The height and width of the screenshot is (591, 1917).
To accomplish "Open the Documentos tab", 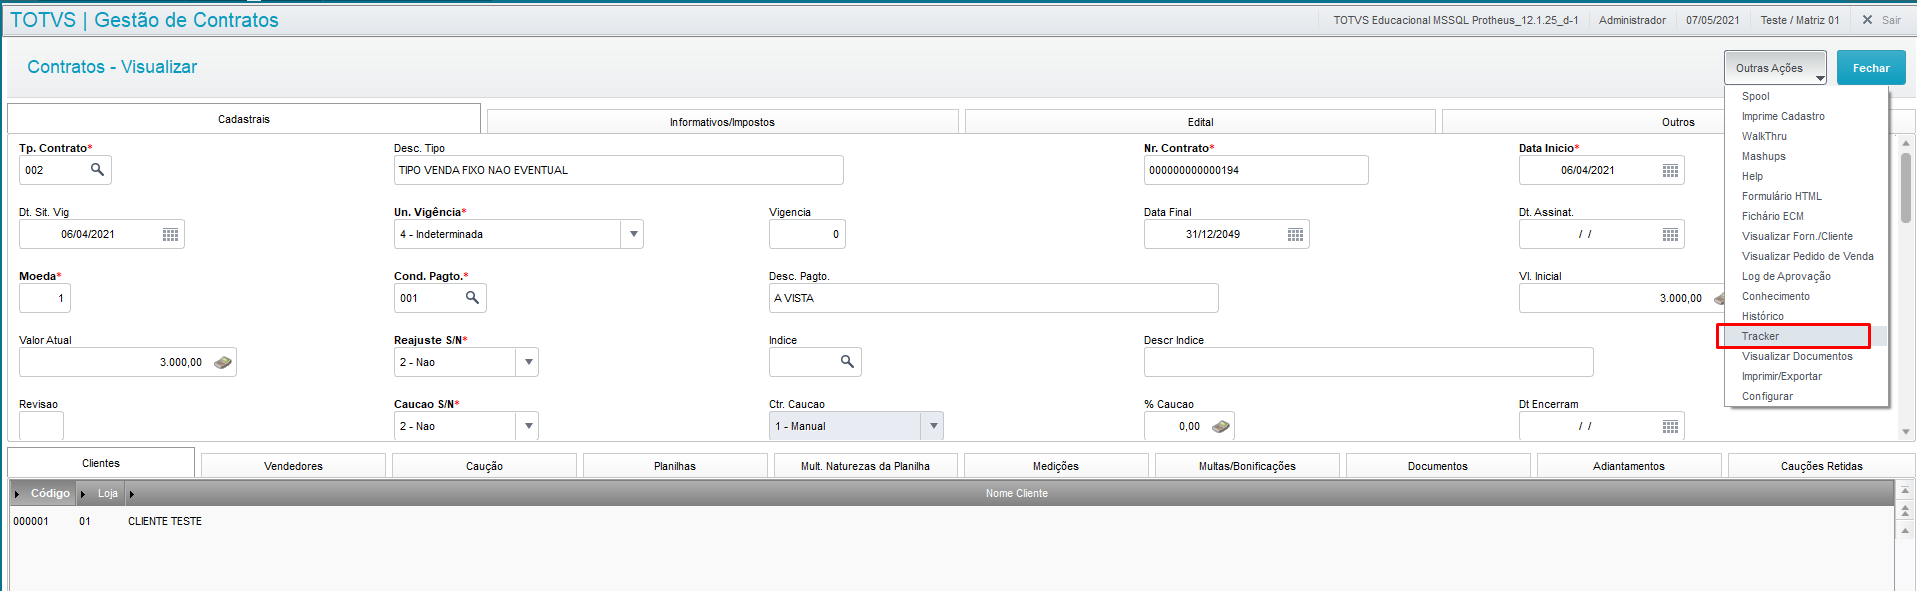I will 1438,466.
